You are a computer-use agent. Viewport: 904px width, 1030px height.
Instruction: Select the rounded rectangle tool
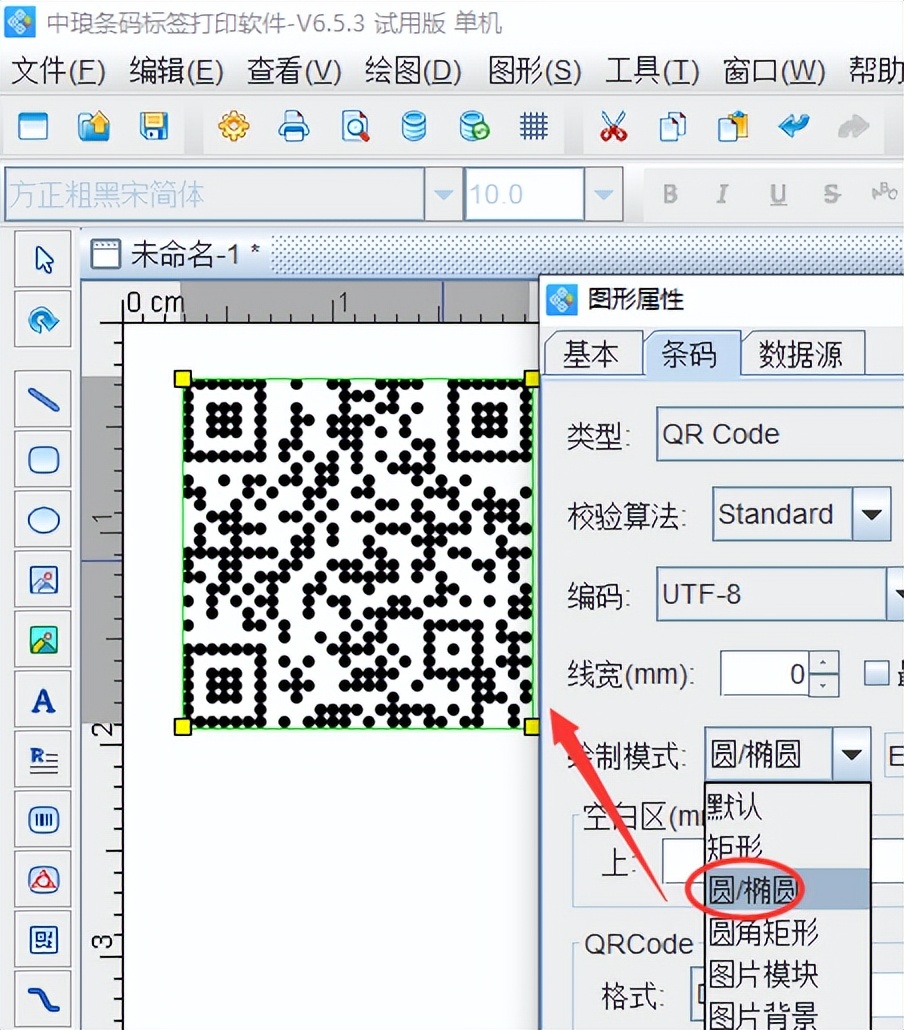pos(43,460)
